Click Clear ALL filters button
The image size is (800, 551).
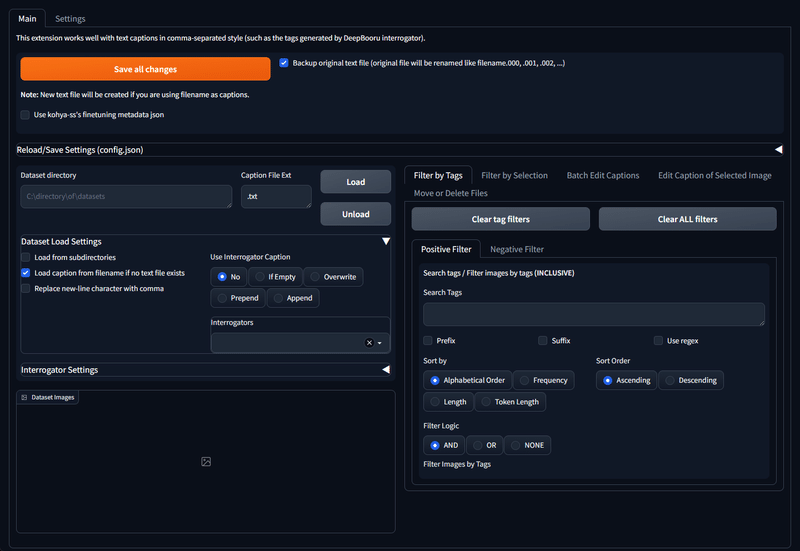688,219
